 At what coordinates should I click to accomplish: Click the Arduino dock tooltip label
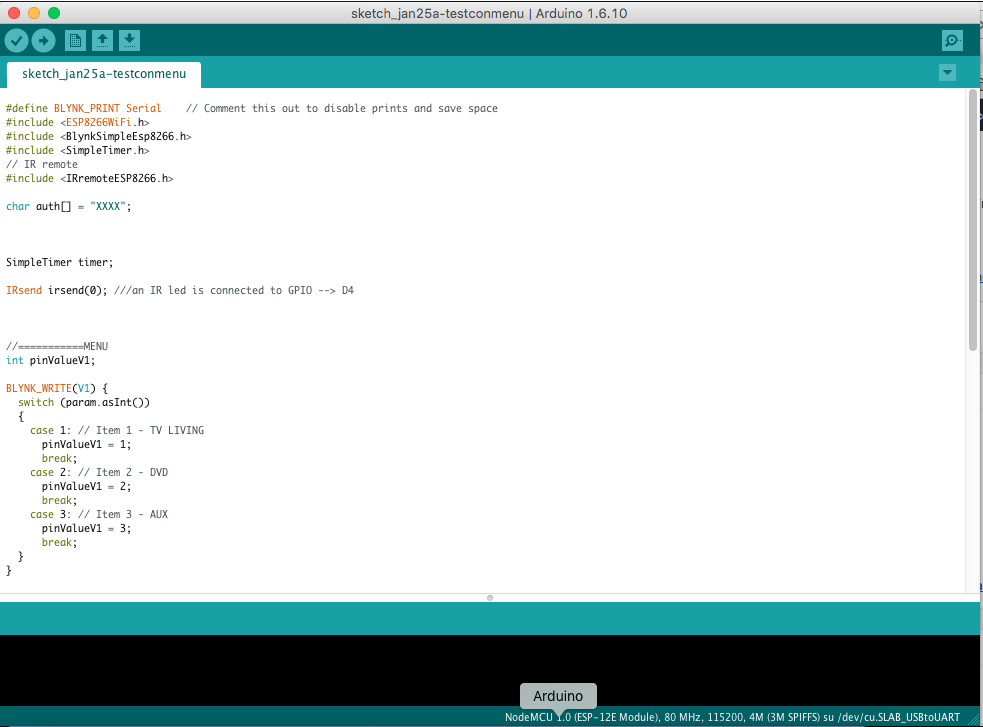coord(558,696)
